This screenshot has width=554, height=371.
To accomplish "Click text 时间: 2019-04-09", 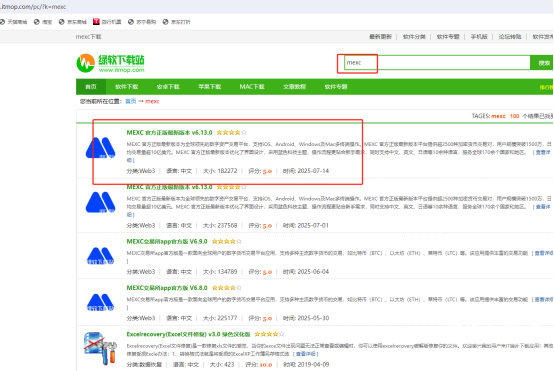I will [306, 364].
